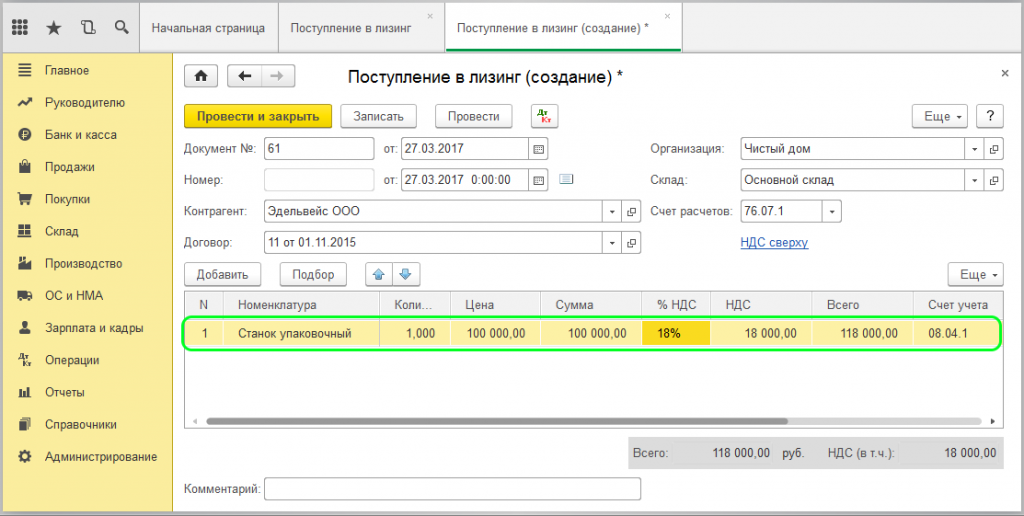The height and width of the screenshot is (516, 1024).
Task: Open the Еще menu above the table
Action: click(974, 274)
